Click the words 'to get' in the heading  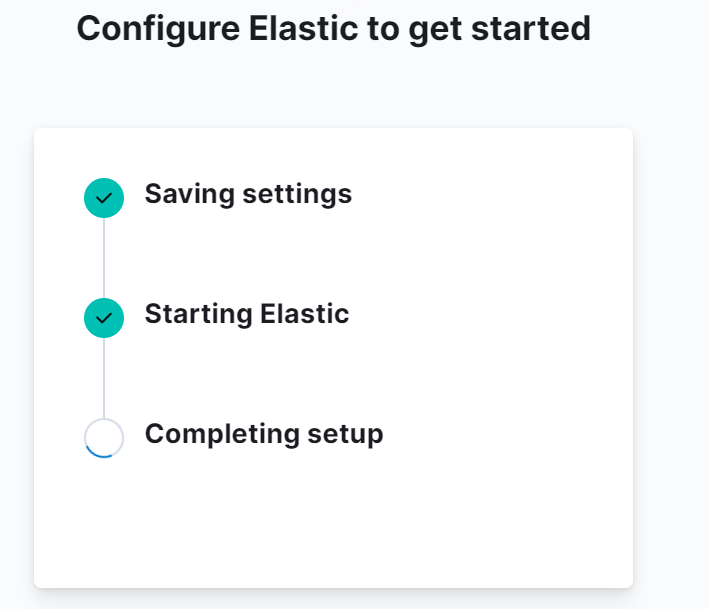click(415, 30)
